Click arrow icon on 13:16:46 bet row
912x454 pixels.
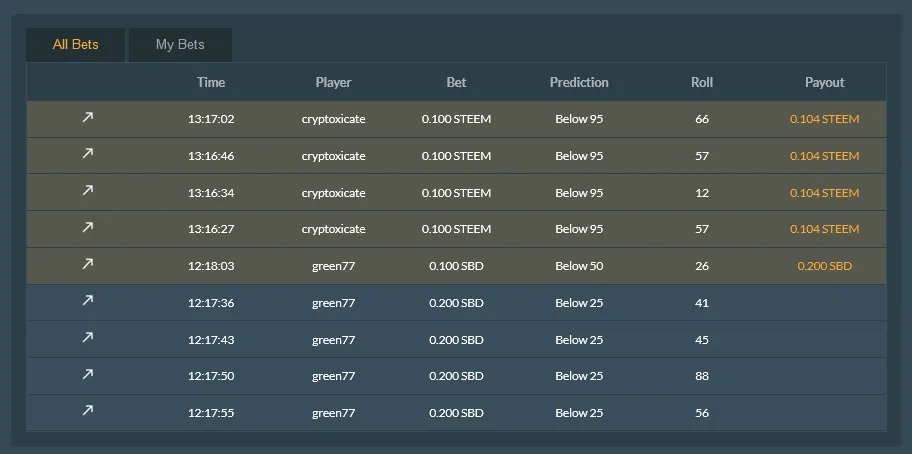tap(87, 154)
